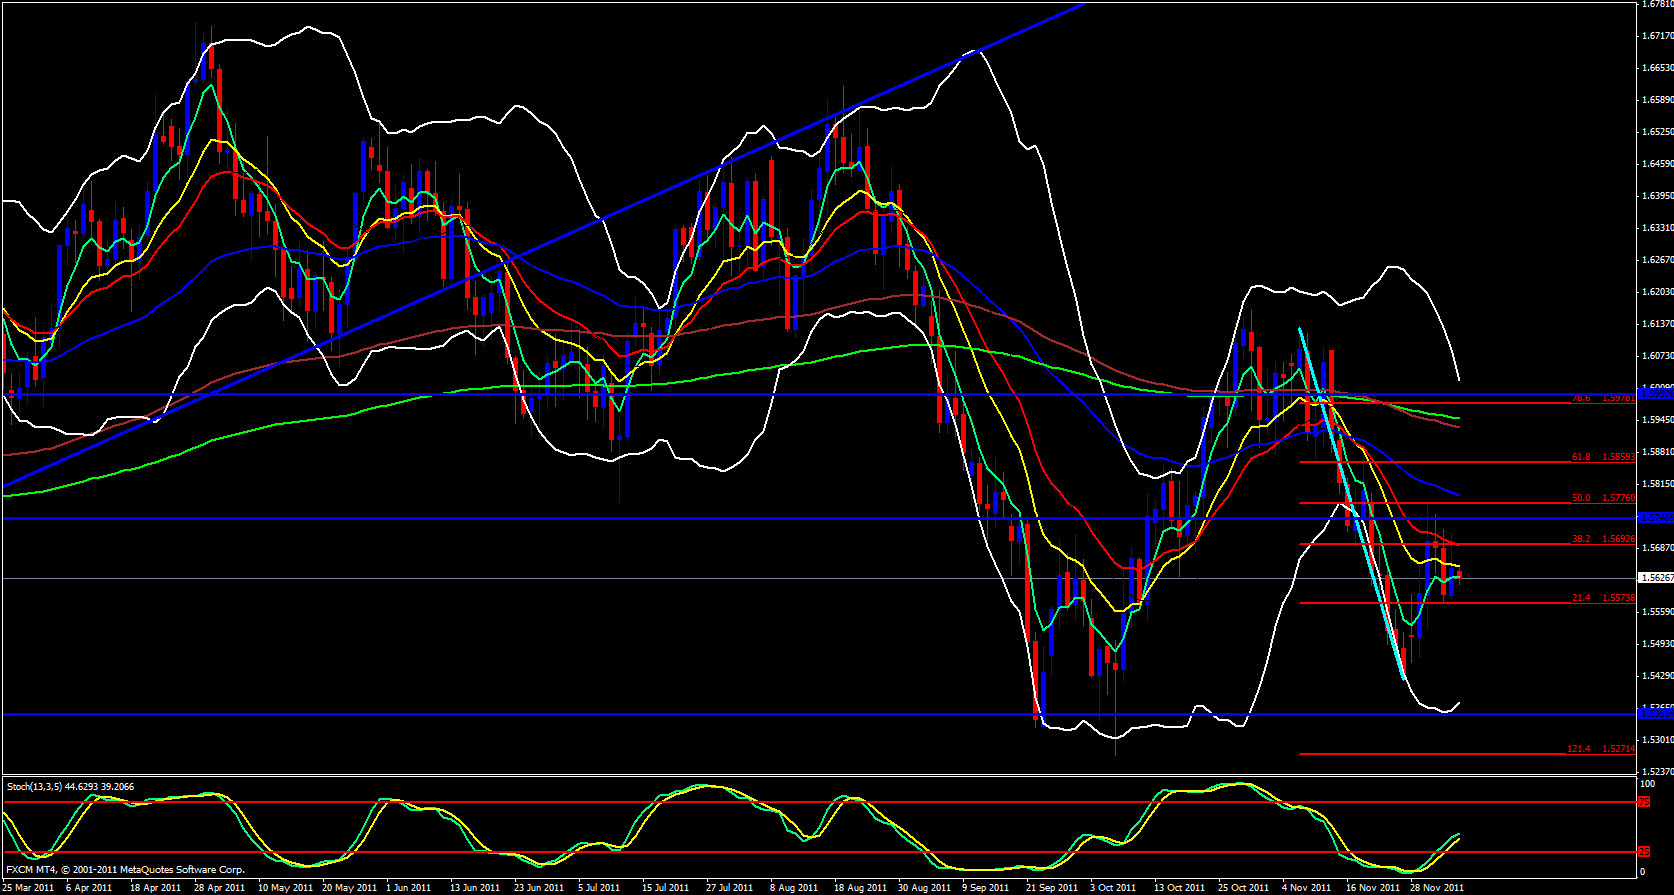Click the divider above the stochastic panel
The image size is (1674, 895).
click(820, 776)
